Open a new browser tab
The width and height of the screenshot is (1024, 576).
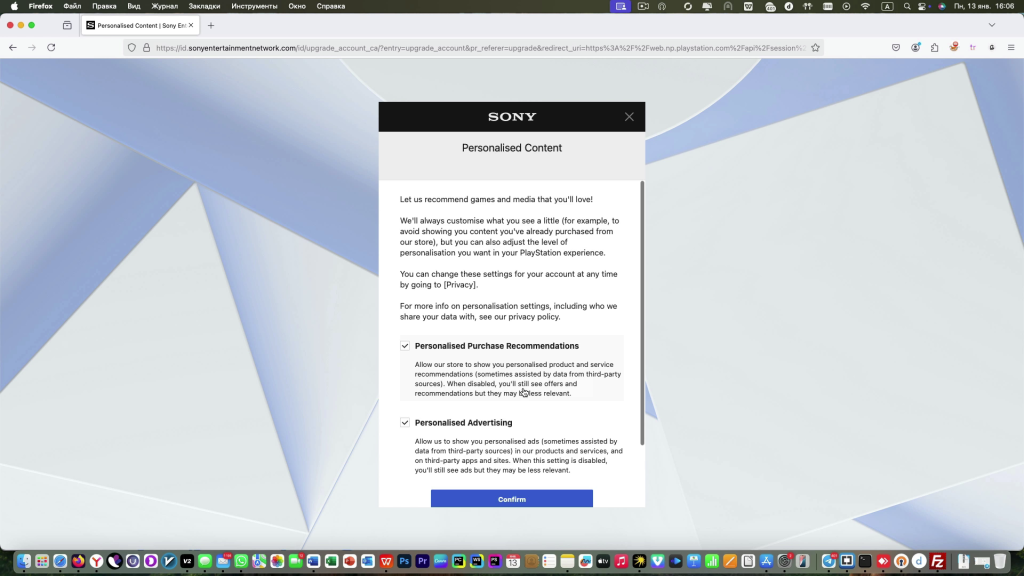click(x=211, y=25)
